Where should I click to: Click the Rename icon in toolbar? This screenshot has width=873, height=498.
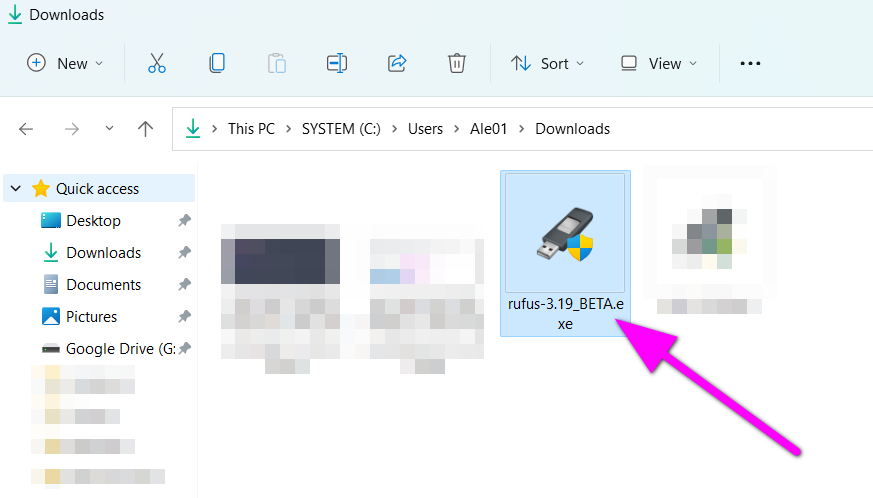337,64
